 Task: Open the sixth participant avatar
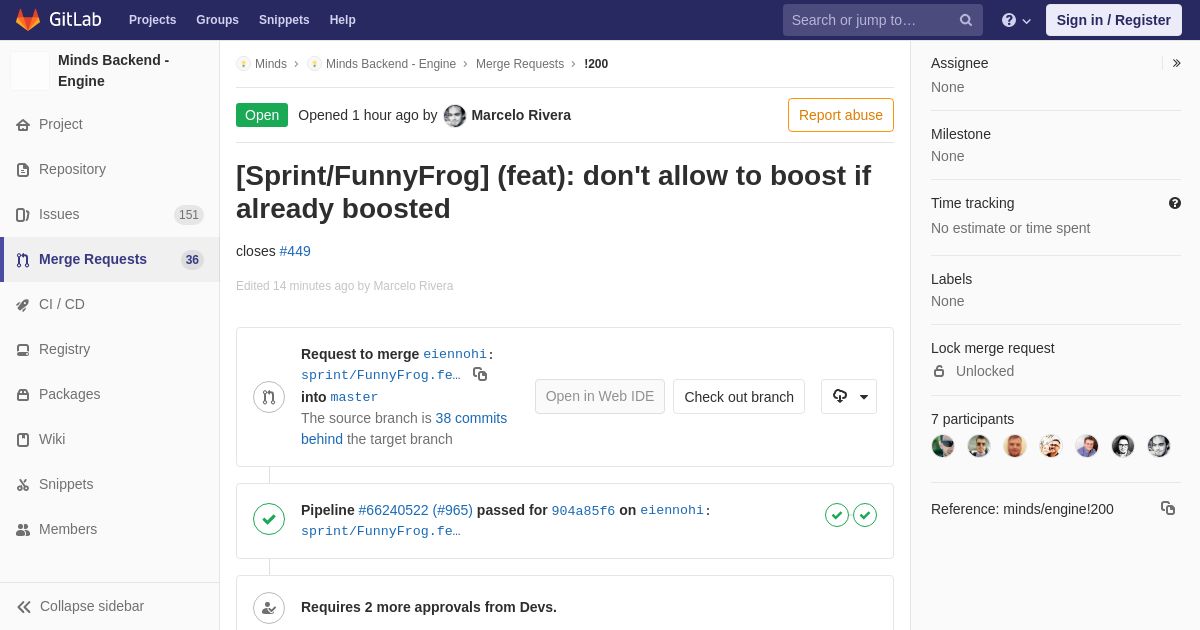click(1123, 446)
